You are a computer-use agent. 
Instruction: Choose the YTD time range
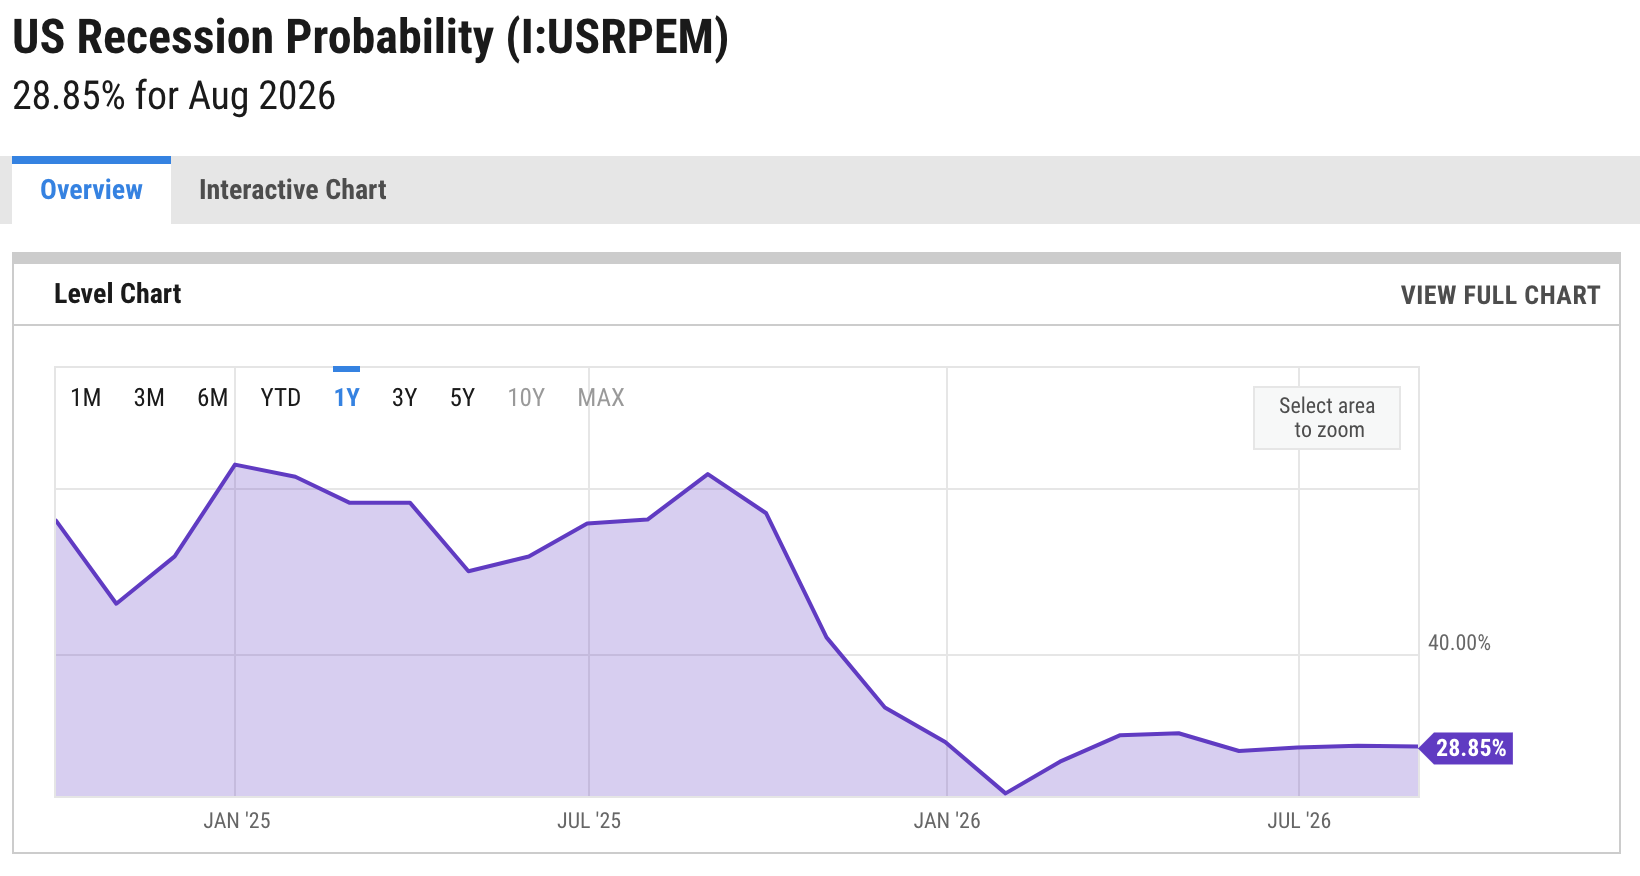point(280,398)
